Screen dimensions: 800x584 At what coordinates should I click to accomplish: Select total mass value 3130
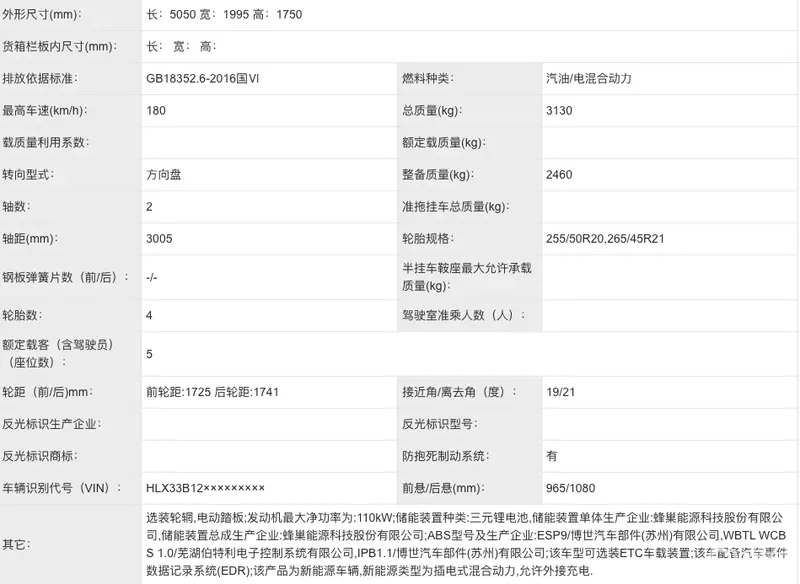tap(557, 111)
